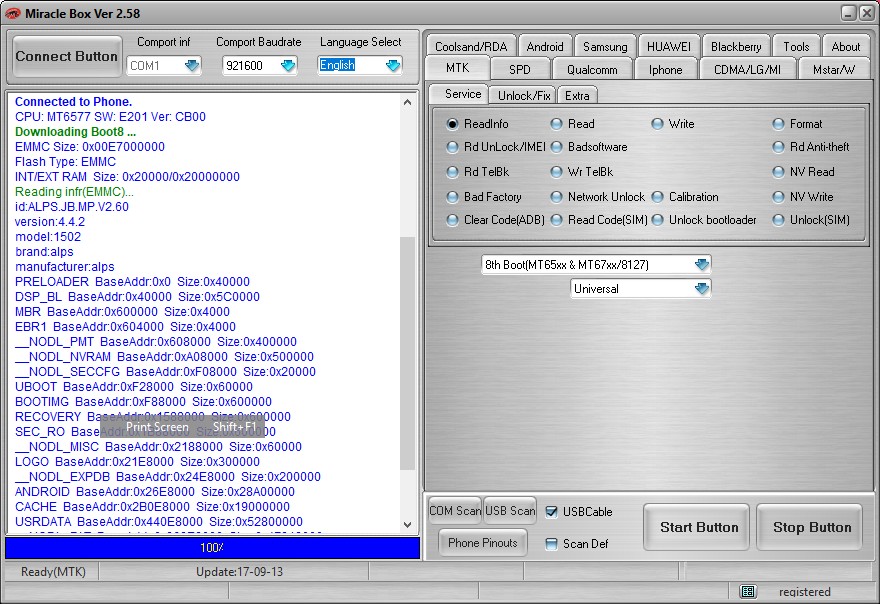This screenshot has width=880, height=604.
Task: Click the 'registered' status text
Action: click(x=804, y=592)
